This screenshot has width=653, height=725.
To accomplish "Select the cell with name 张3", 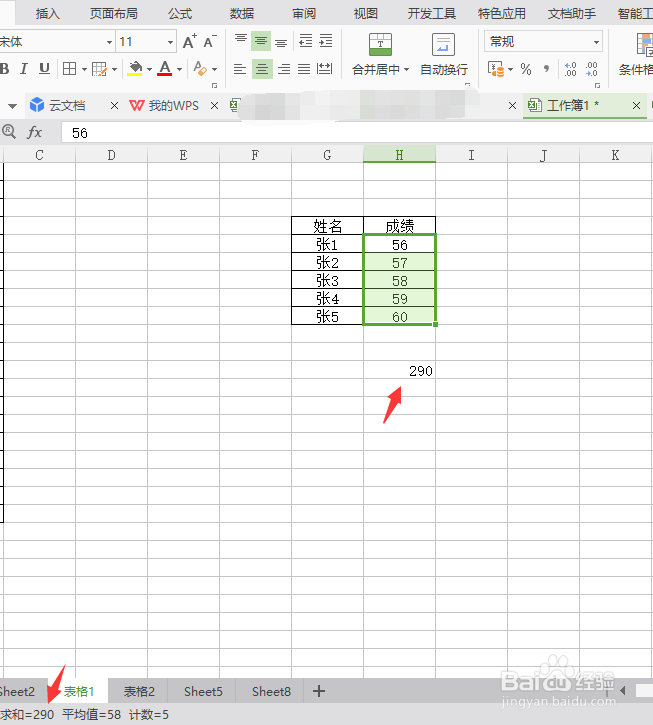I will click(x=327, y=280).
